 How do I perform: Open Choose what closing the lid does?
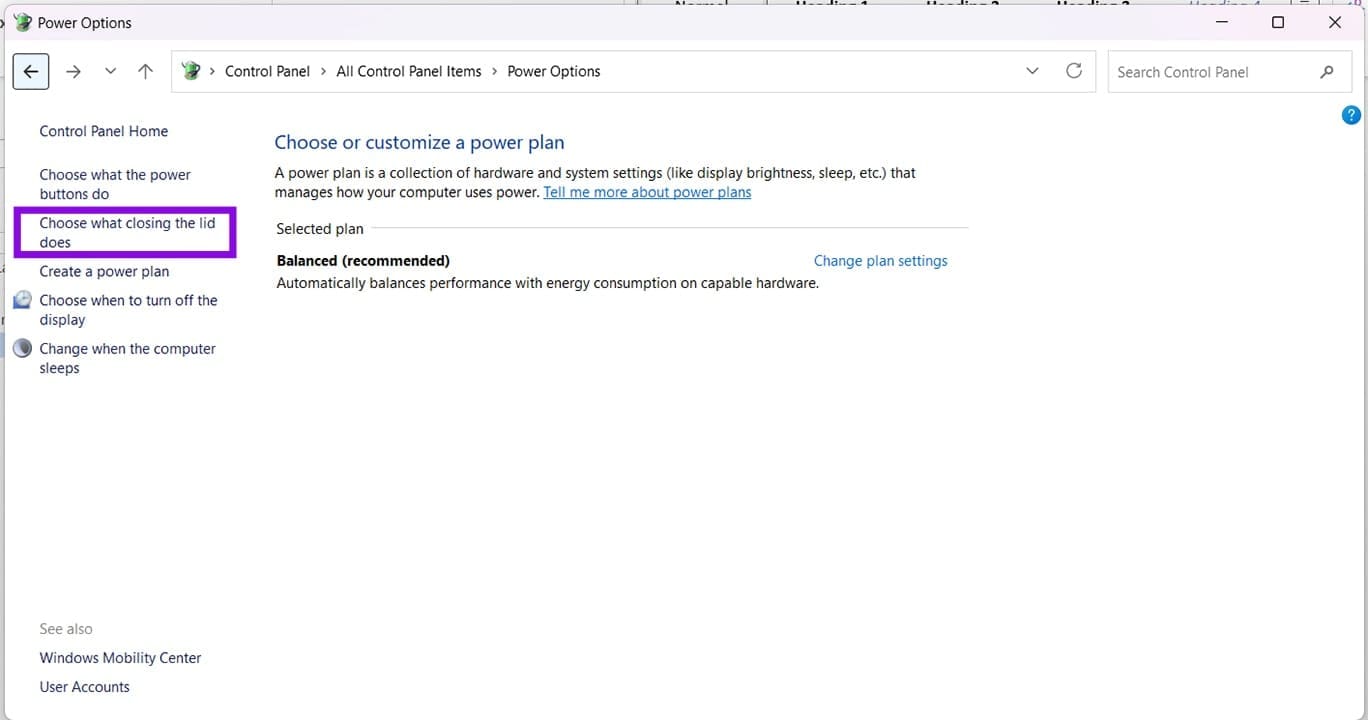click(127, 232)
